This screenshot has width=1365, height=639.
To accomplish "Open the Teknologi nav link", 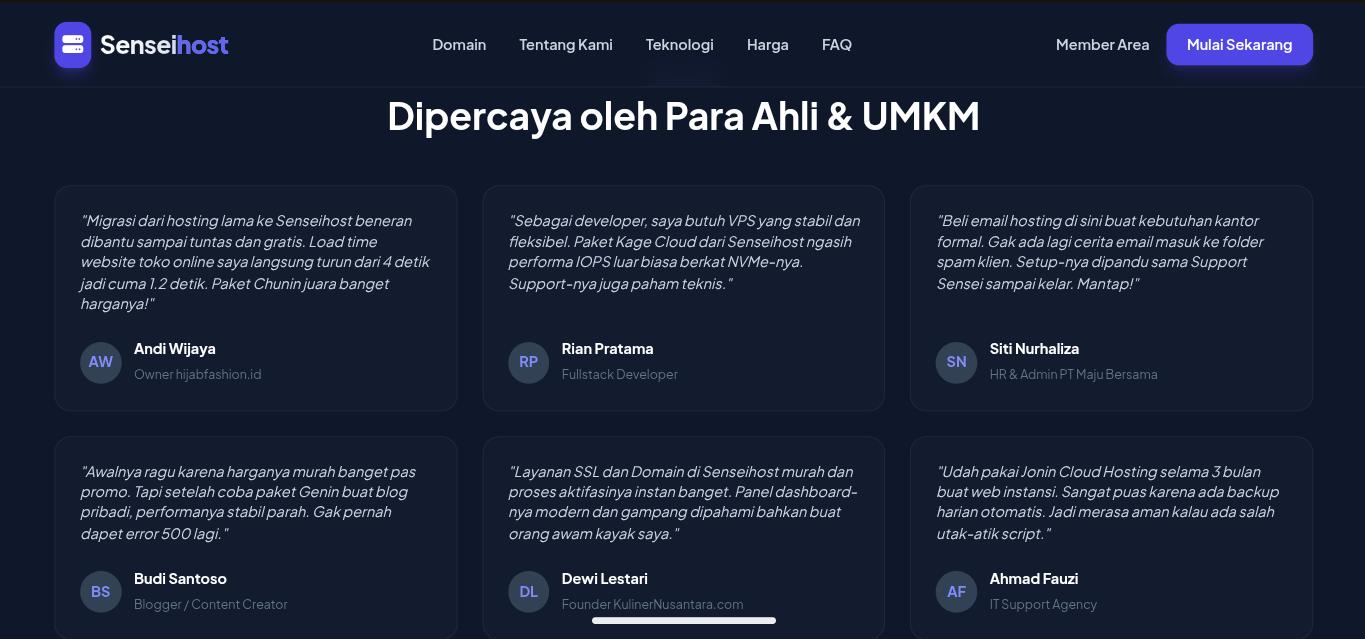I will 680,45.
